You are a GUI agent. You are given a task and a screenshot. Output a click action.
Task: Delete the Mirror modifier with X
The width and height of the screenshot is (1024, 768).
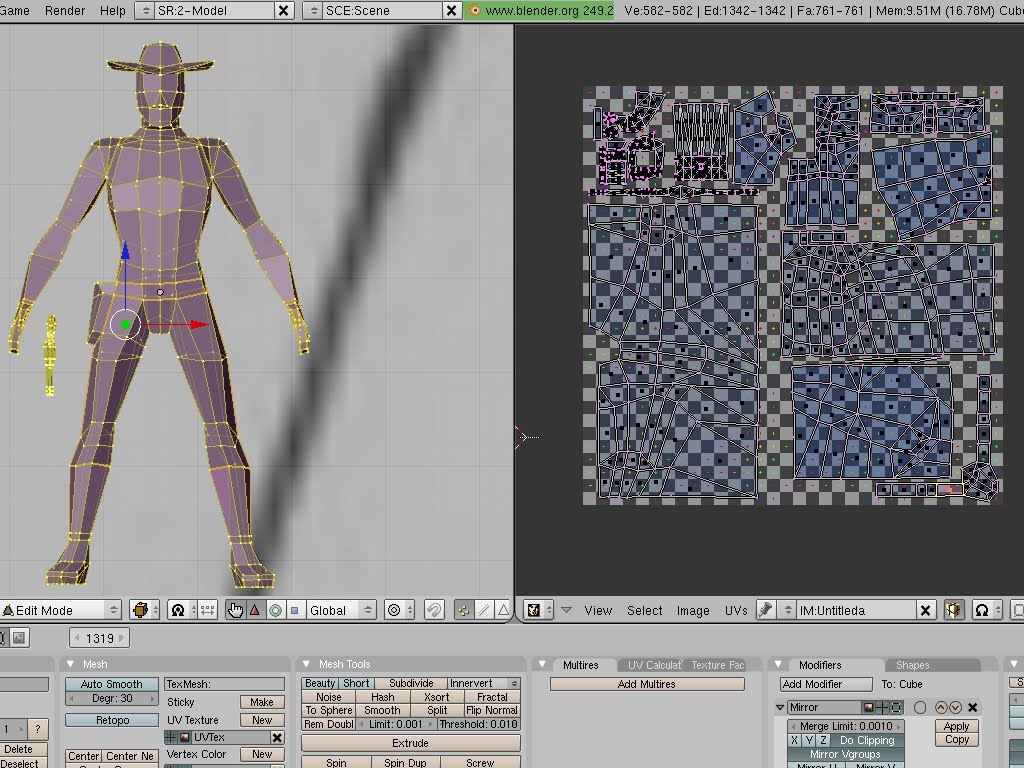click(x=972, y=707)
